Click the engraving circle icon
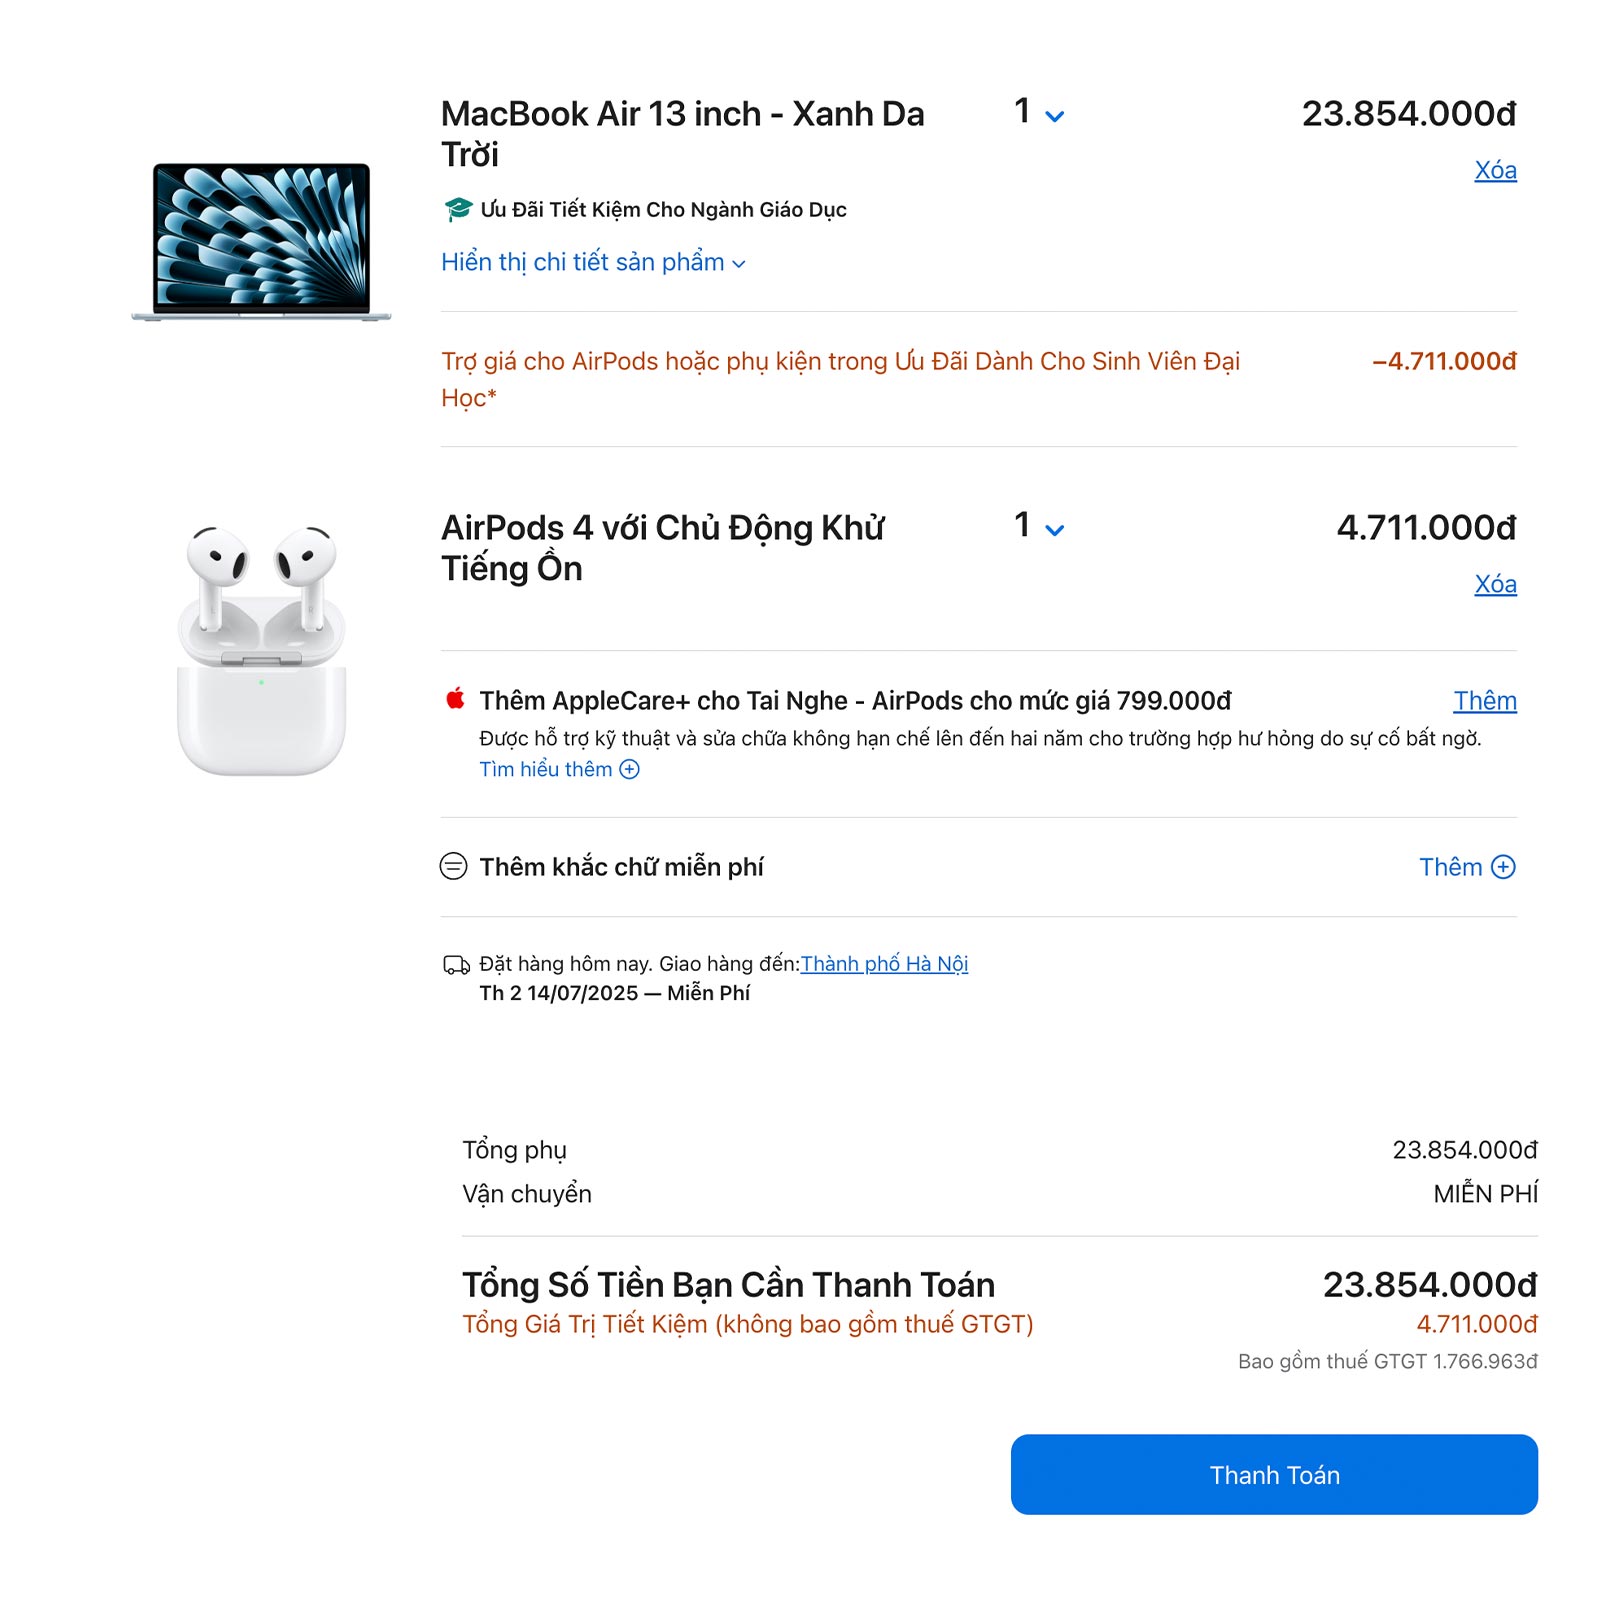The width and height of the screenshot is (1600, 1600). coord(453,866)
